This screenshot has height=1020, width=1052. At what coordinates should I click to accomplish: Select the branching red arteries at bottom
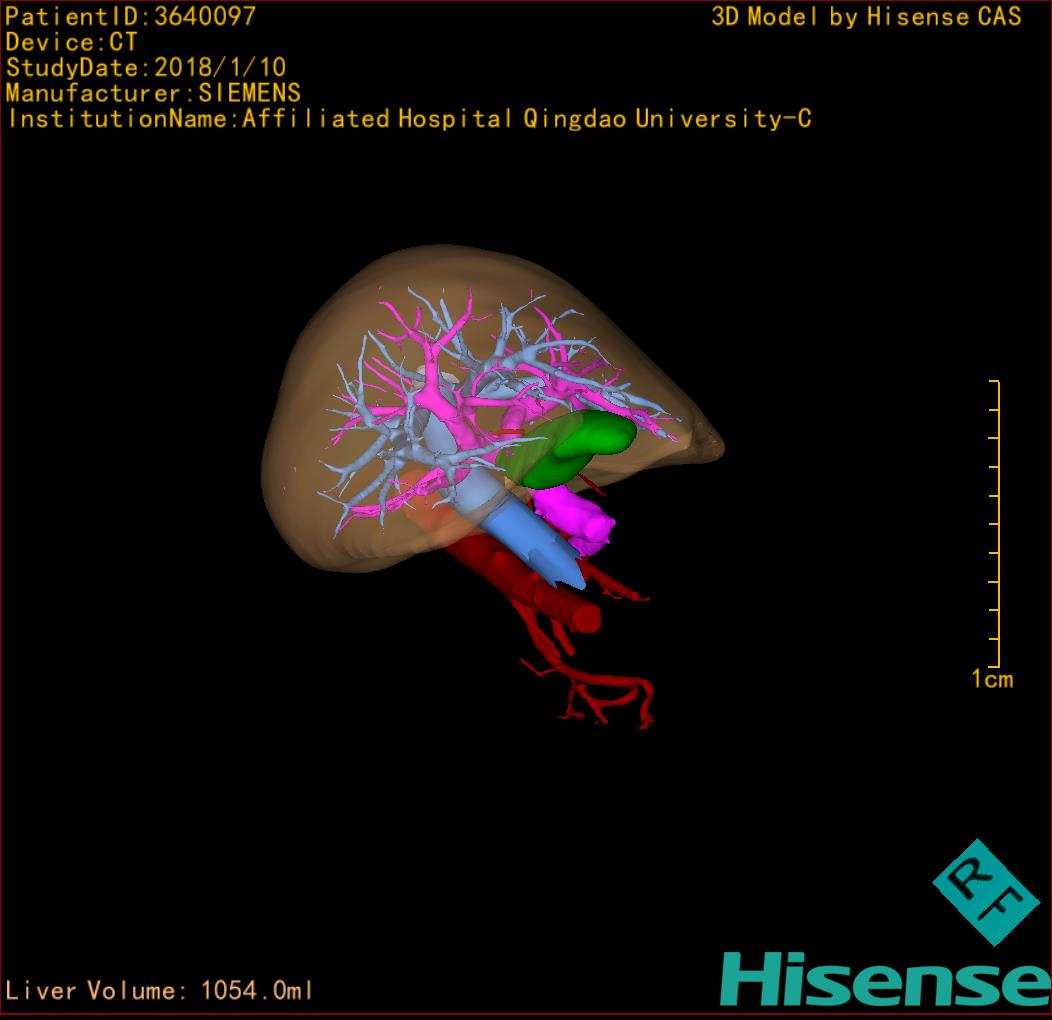(600, 695)
